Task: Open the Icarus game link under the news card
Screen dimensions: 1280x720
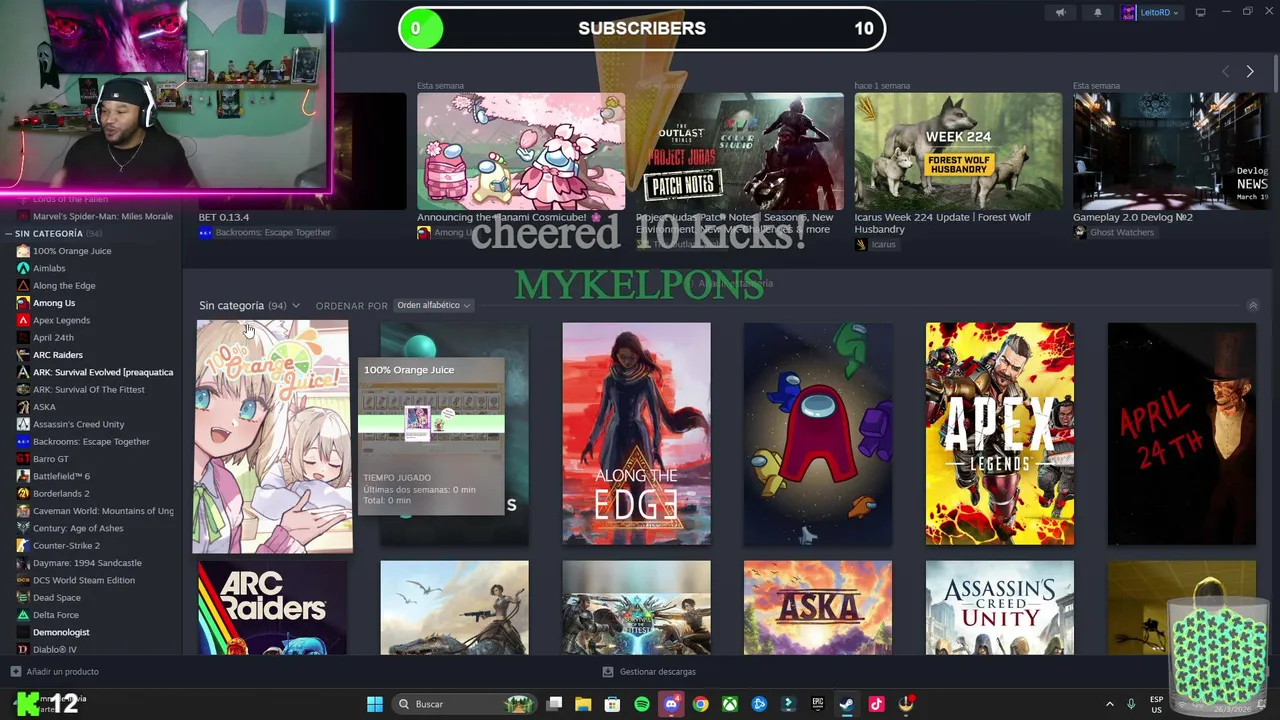Action: pyautogui.click(x=876, y=244)
